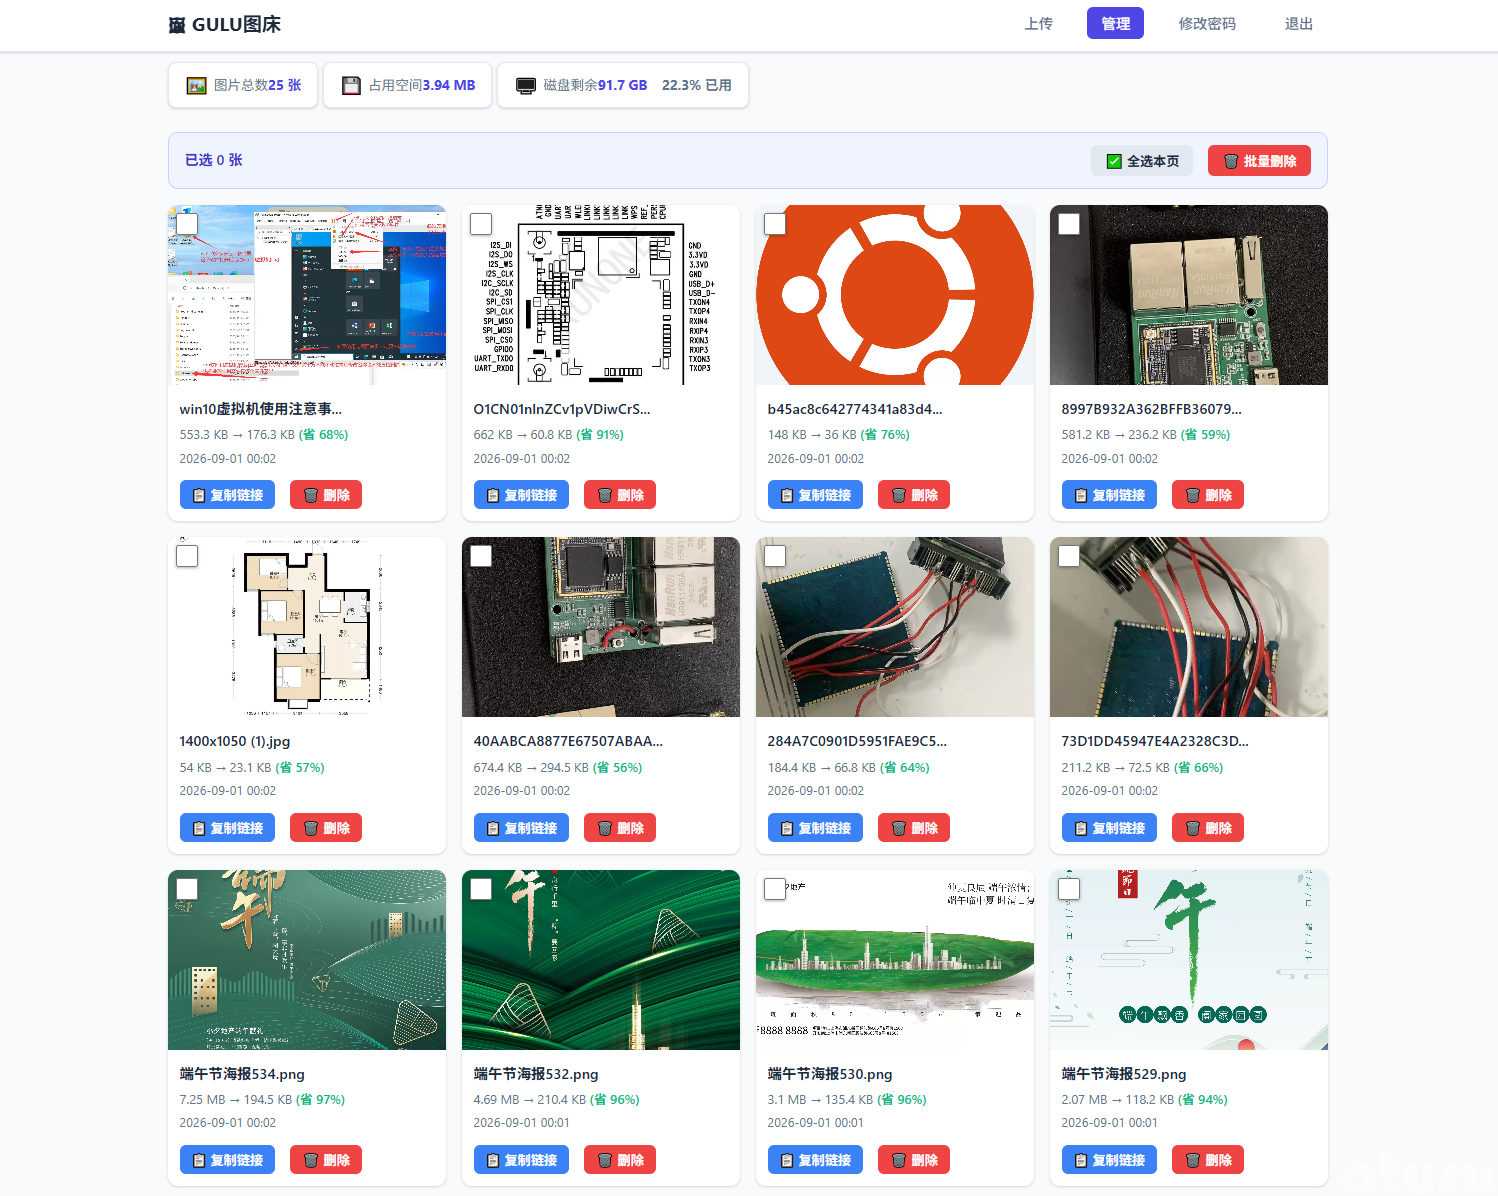Open the 端午节海报530.png thumbnail
1498x1196 pixels.
[x=895, y=960]
